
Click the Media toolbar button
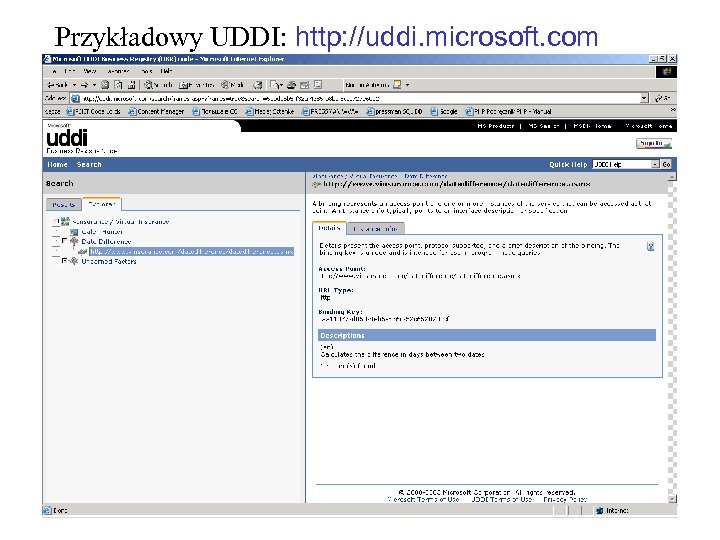pos(233,85)
